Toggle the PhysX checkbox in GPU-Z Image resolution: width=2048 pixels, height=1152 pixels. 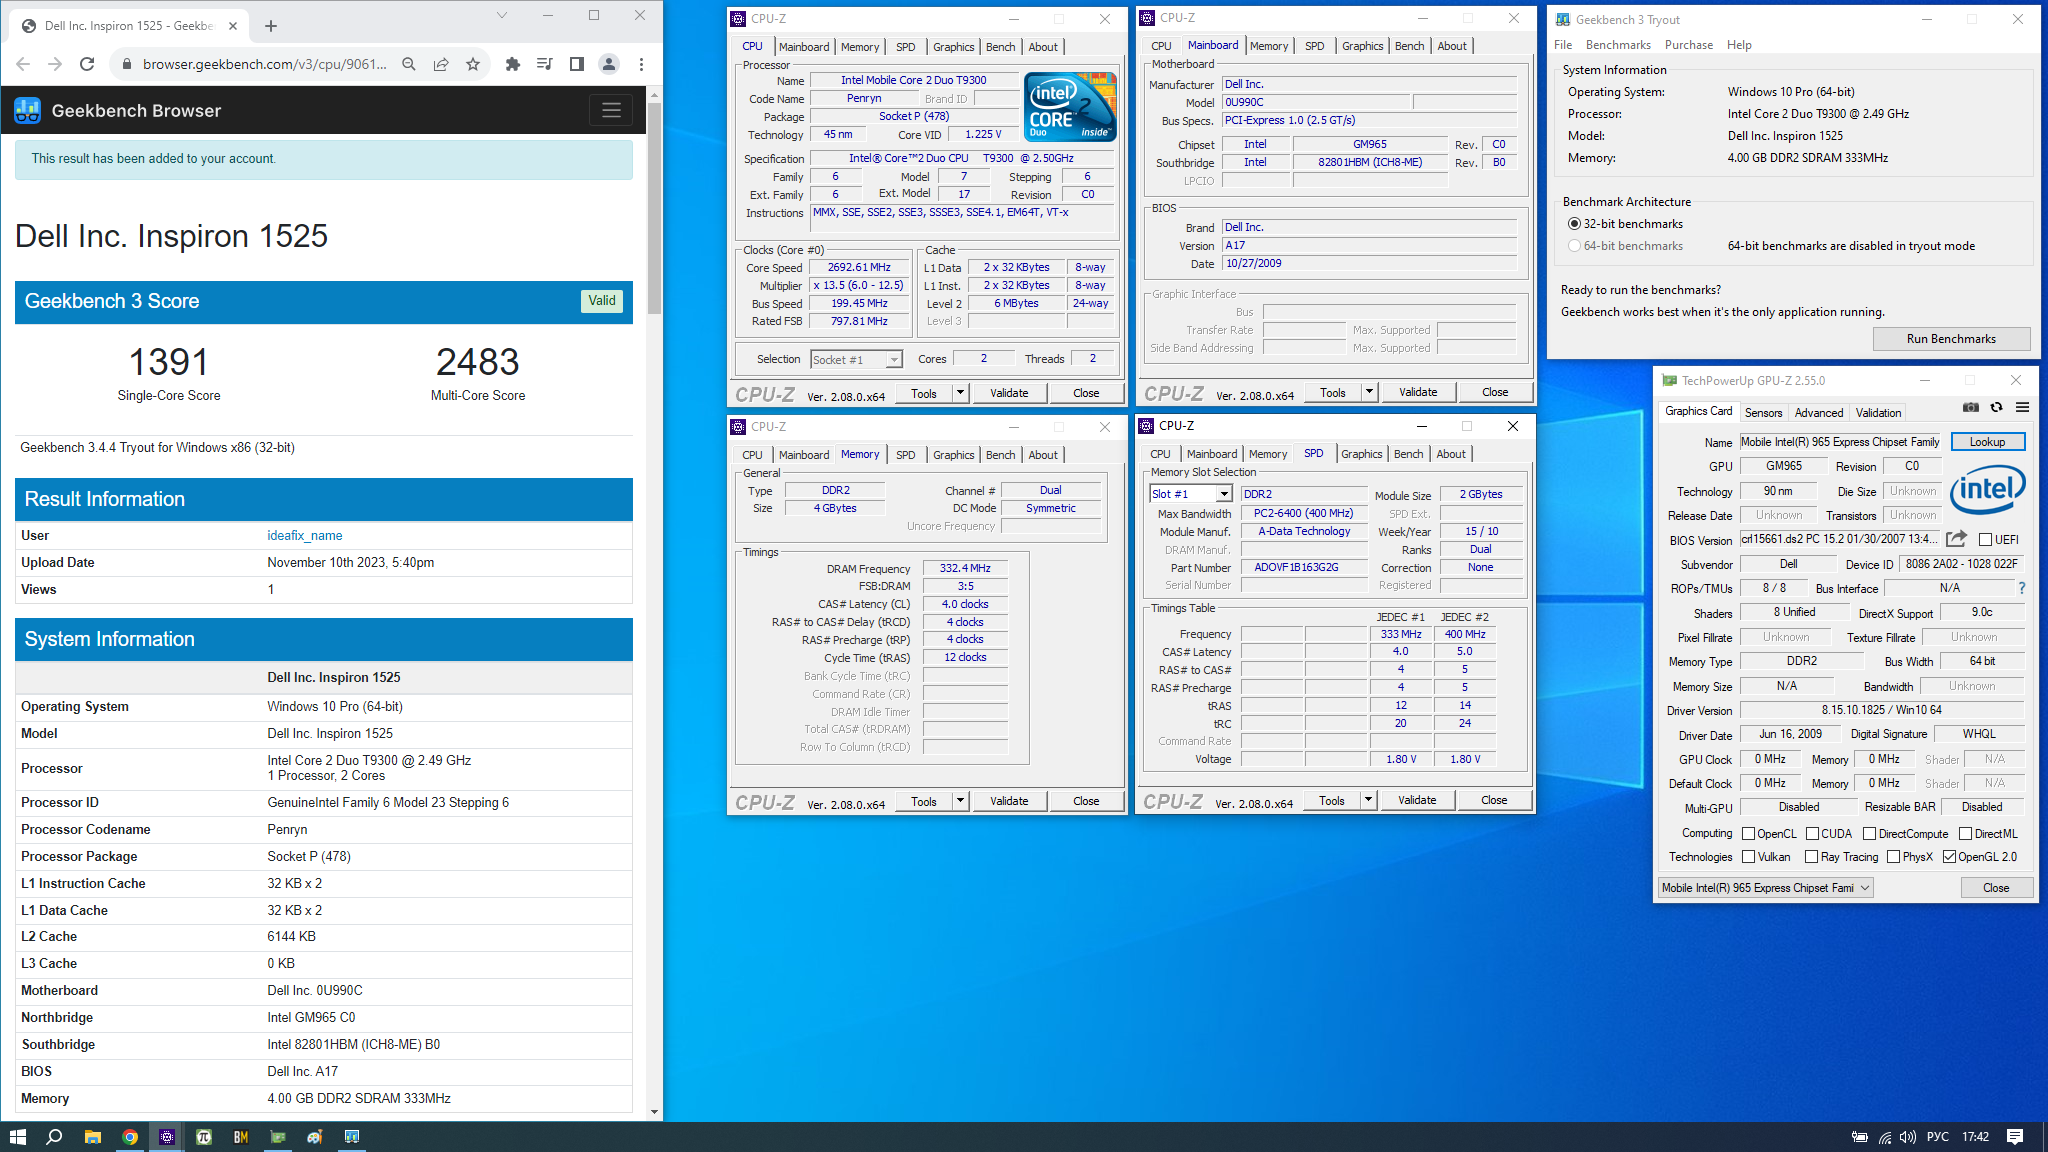pyautogui.click(x=1893, y=857)
